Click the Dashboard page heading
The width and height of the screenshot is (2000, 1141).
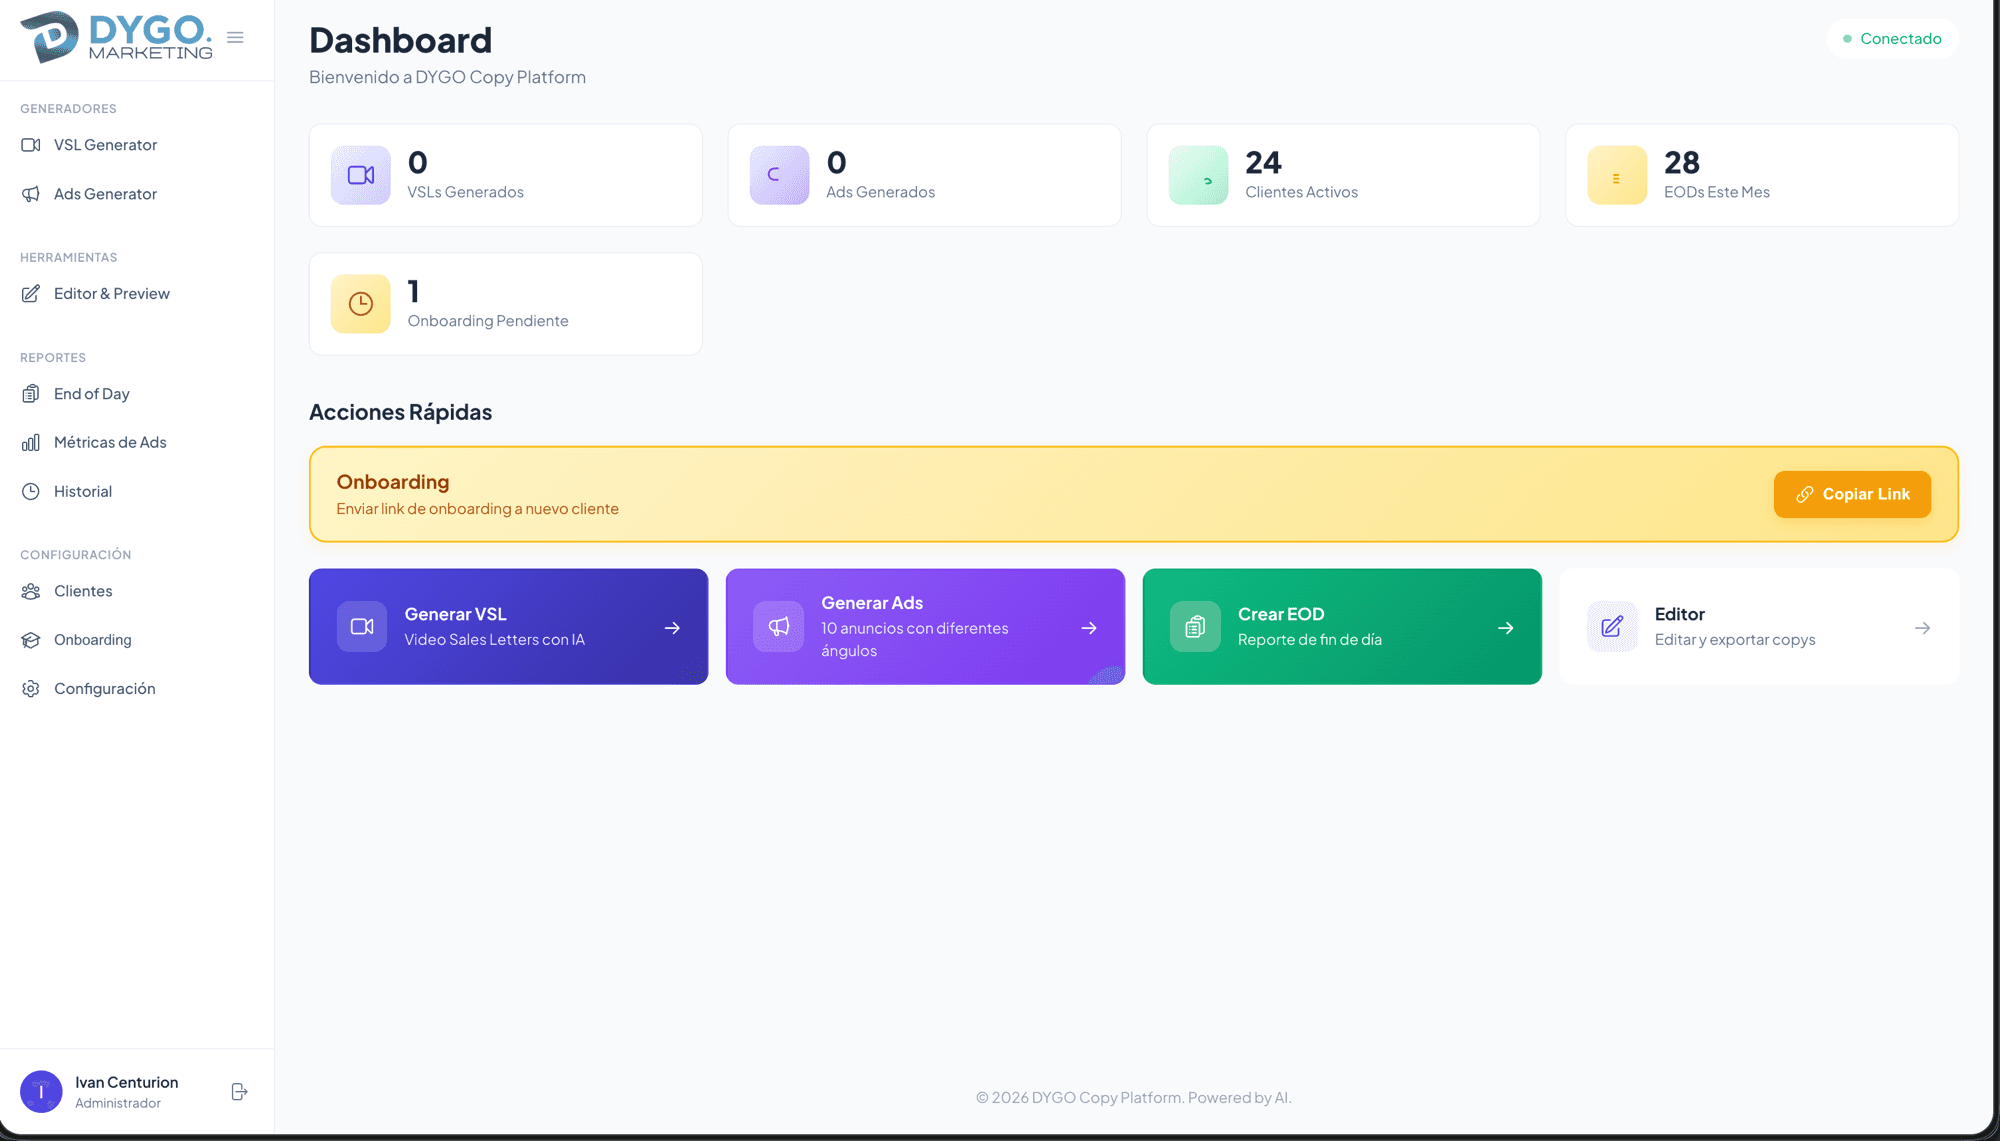pos(400,40)
